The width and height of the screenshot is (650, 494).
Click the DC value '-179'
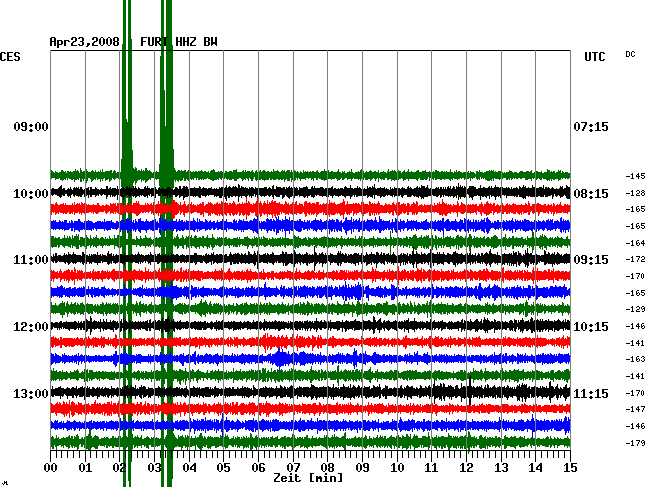tap(635, 443)
